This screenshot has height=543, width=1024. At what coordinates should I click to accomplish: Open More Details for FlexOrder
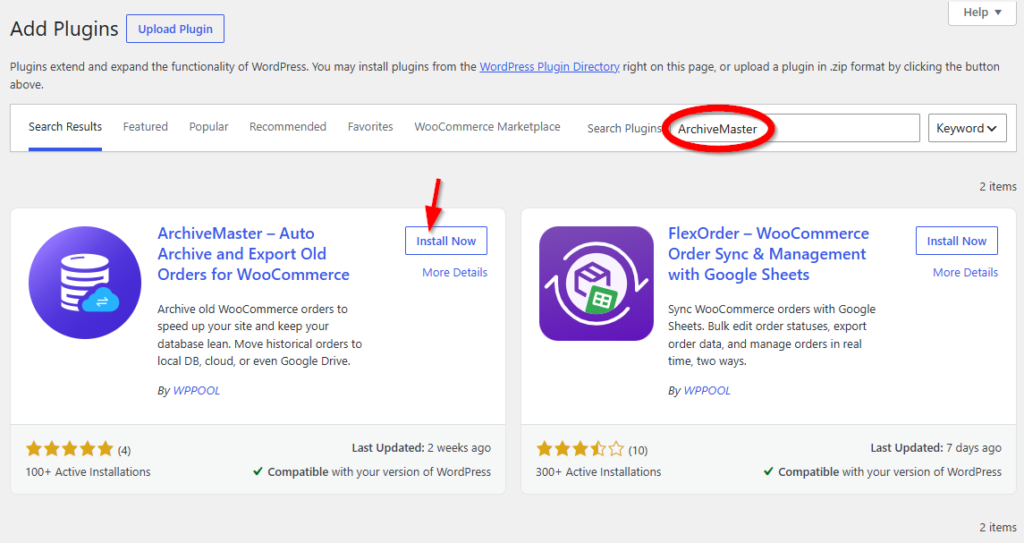click(965, 272)
